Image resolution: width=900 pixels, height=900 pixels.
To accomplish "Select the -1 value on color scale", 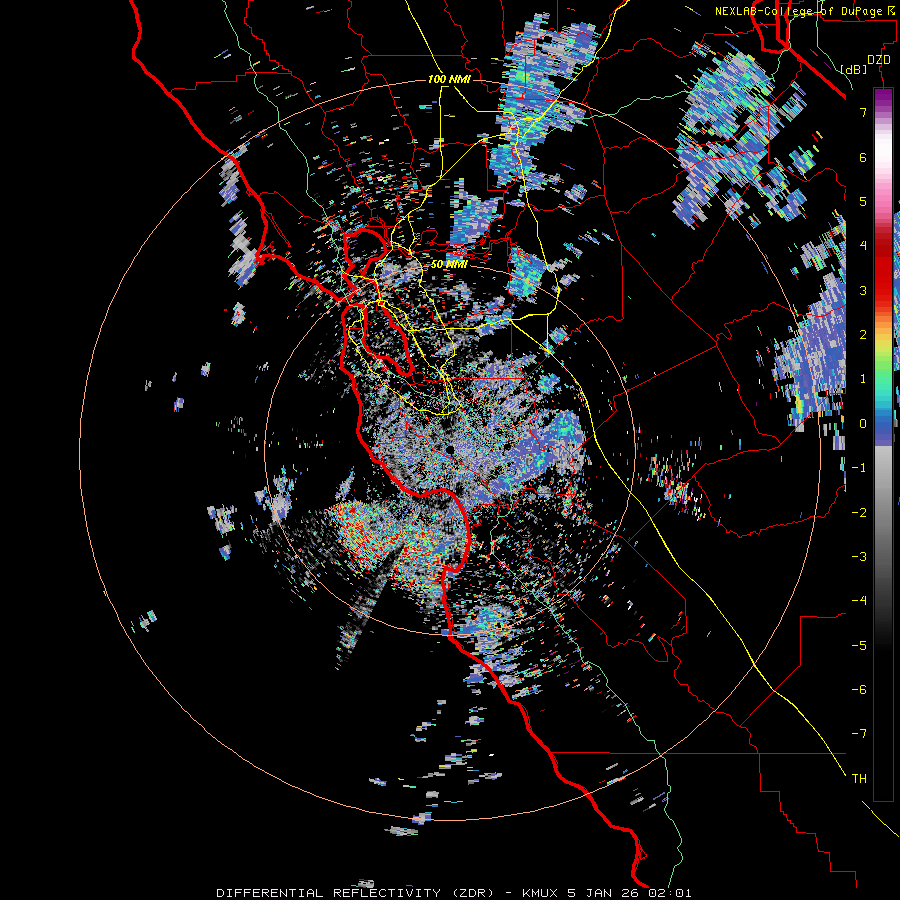I will point(859,468).
